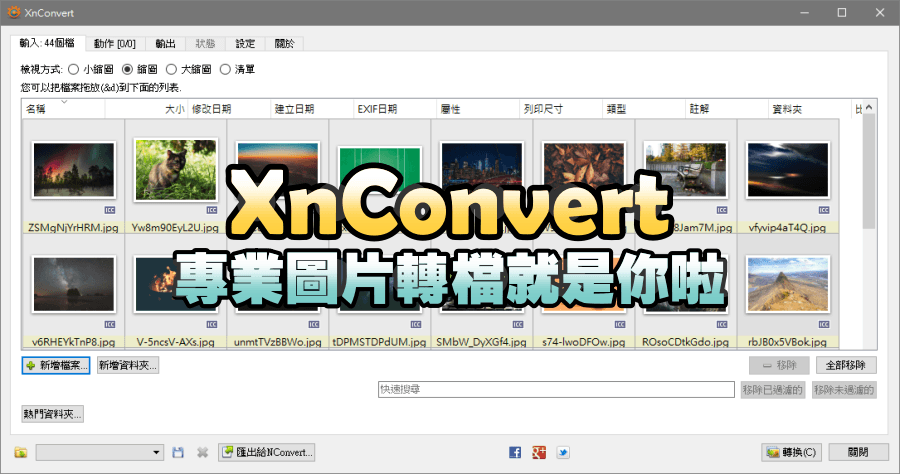
Task: Select the mountain thumbnail rbJB0x5VBok.jpg
Action: 788,285
